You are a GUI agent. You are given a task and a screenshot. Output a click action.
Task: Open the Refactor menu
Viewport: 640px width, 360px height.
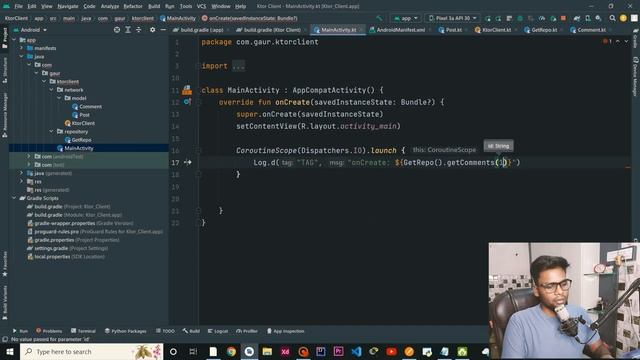coord(133,6)
